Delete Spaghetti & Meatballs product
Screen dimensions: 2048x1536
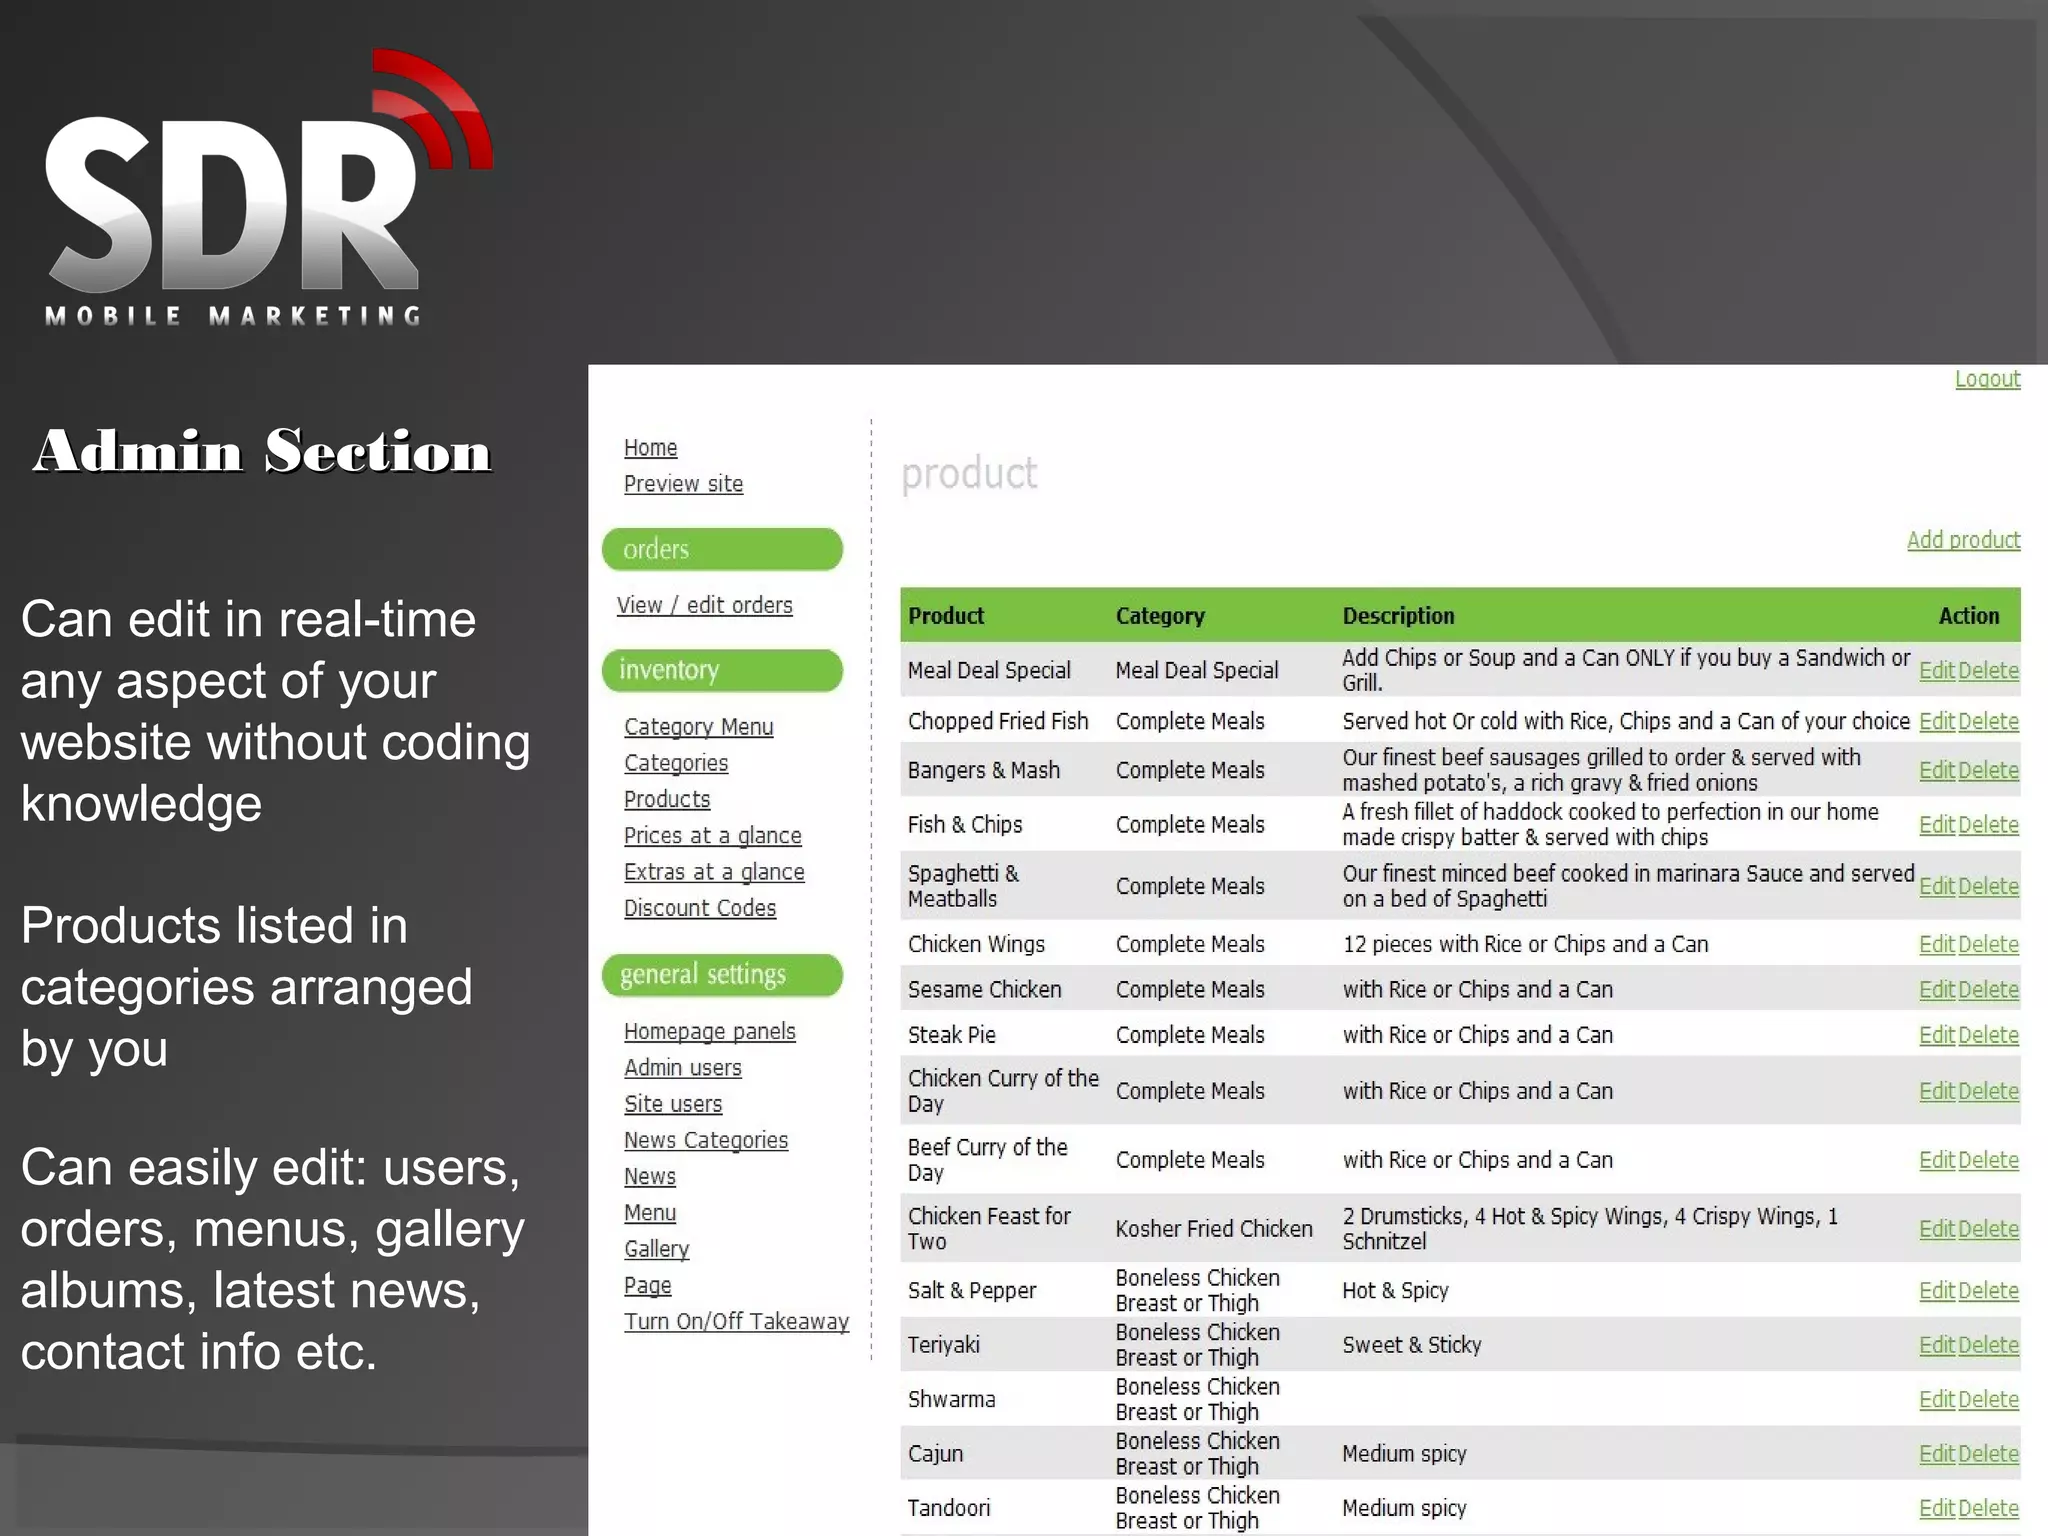(x=1988, y=887)
